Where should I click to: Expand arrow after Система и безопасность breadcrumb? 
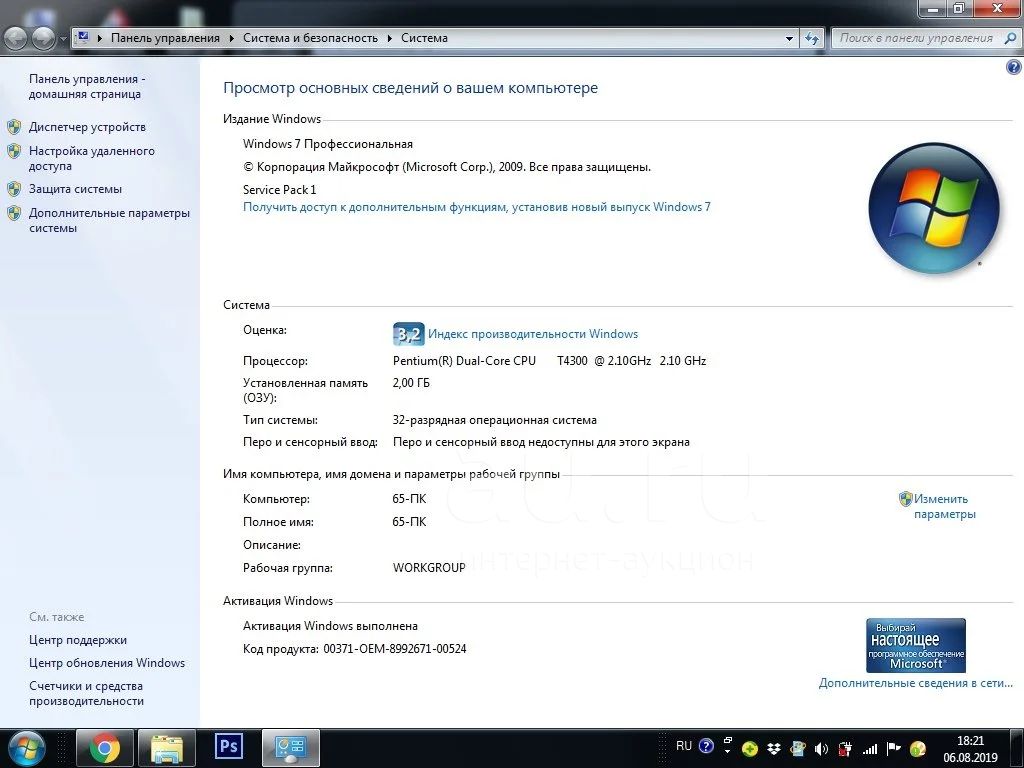coord(389,39)
